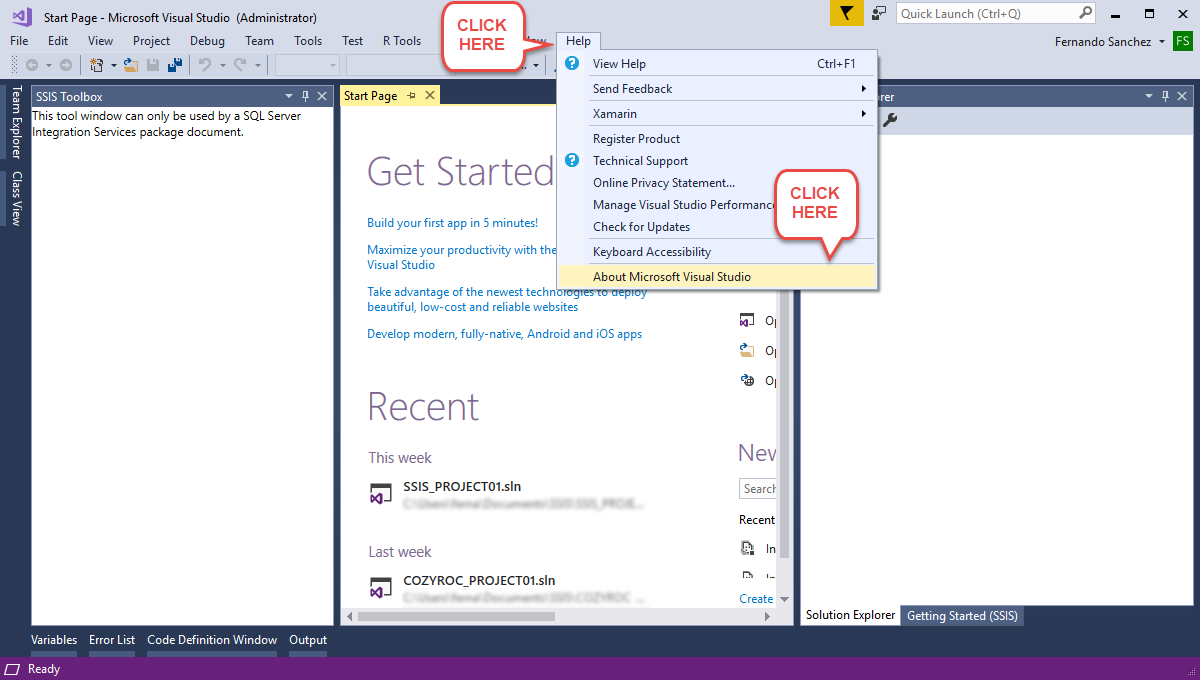Viewport: 1200px width, 680px height.
Task: Click the Save All toolbar icon
Action: click(x=175, y=65)
